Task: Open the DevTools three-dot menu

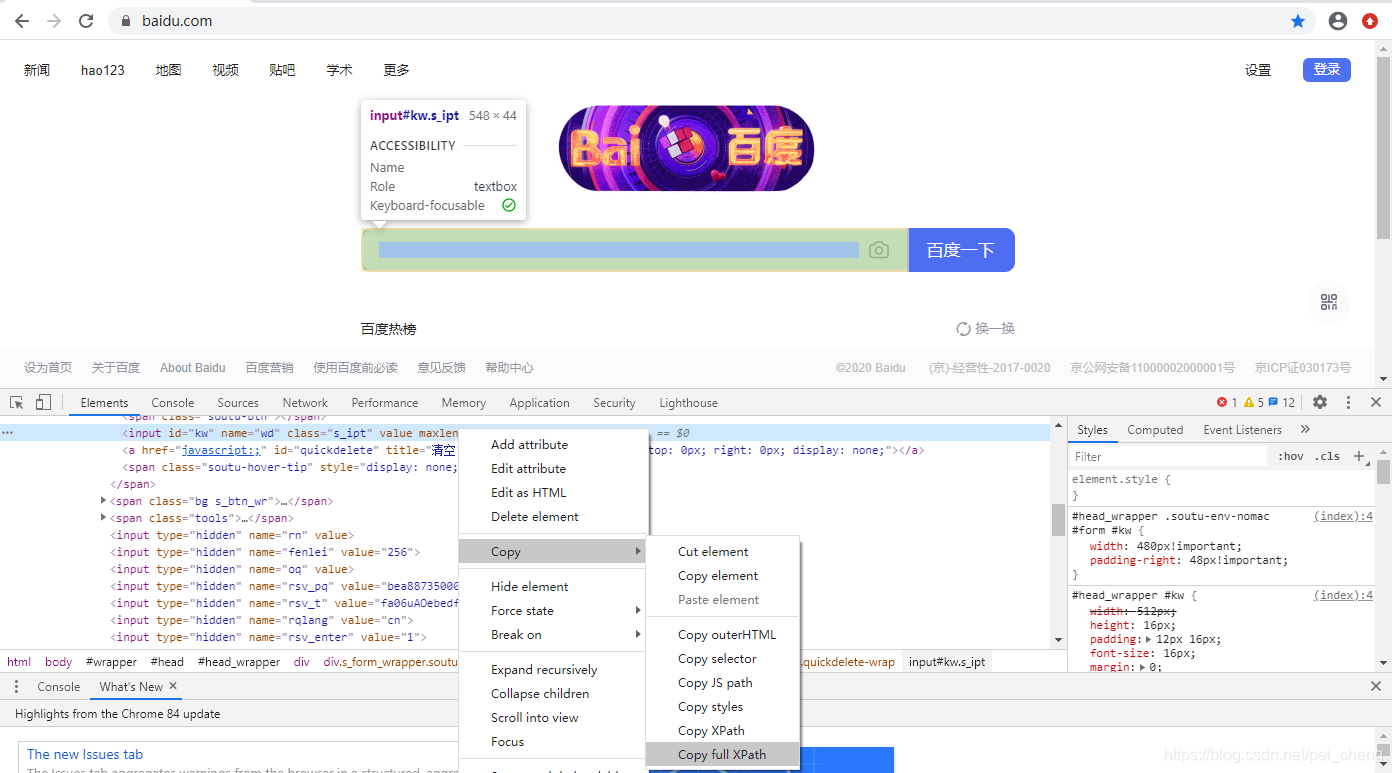Action: [1348, 402]
